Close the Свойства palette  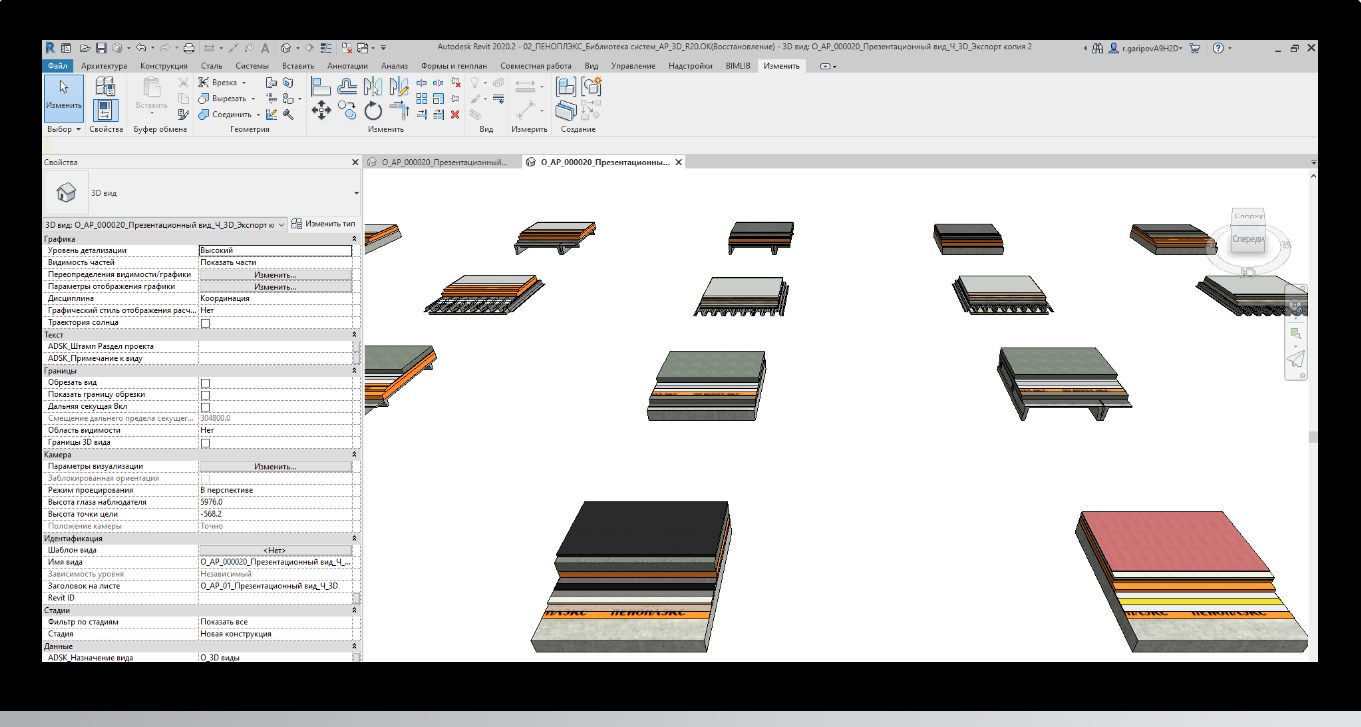point(355,161)
